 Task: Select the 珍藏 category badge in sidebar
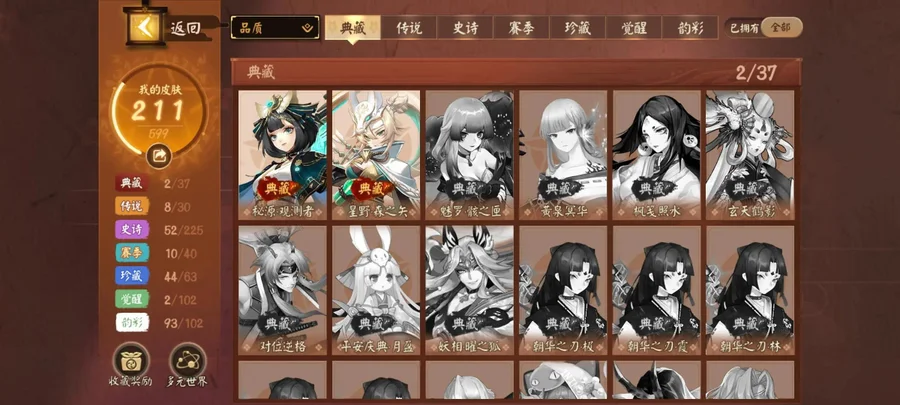click(x=132, y=277)
